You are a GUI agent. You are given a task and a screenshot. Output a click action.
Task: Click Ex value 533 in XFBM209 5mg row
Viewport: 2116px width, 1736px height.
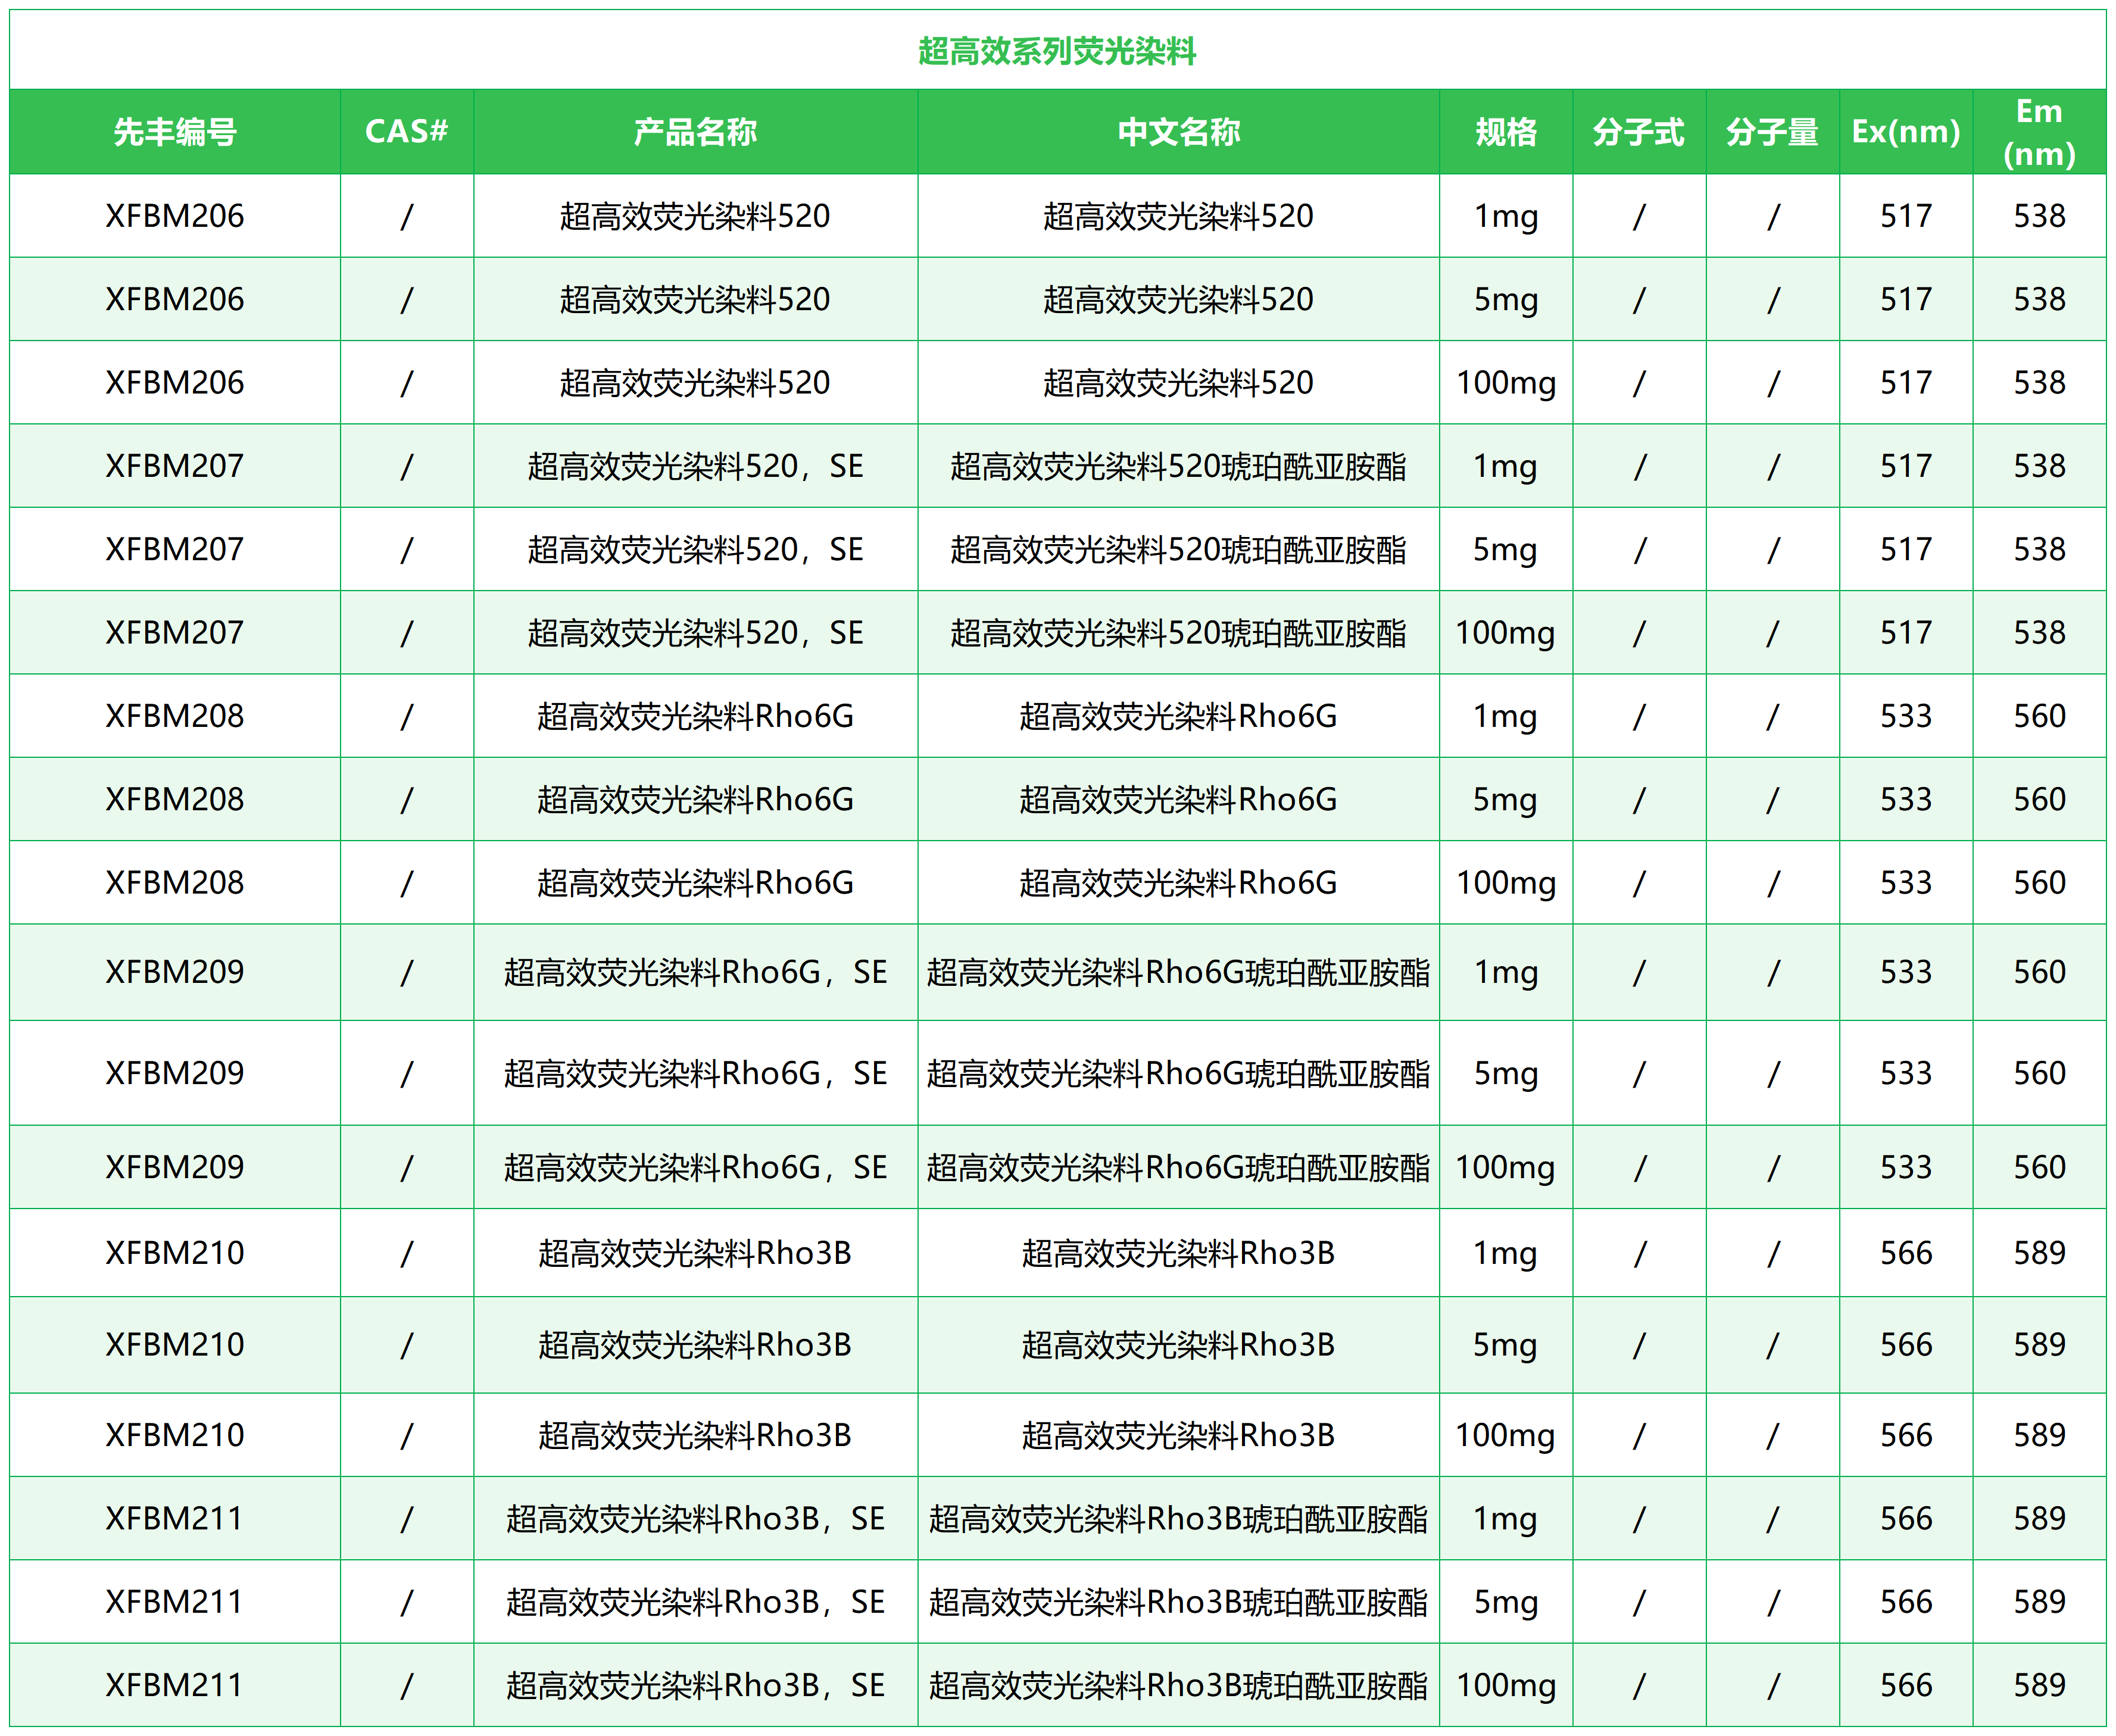pos(1906,1073)
